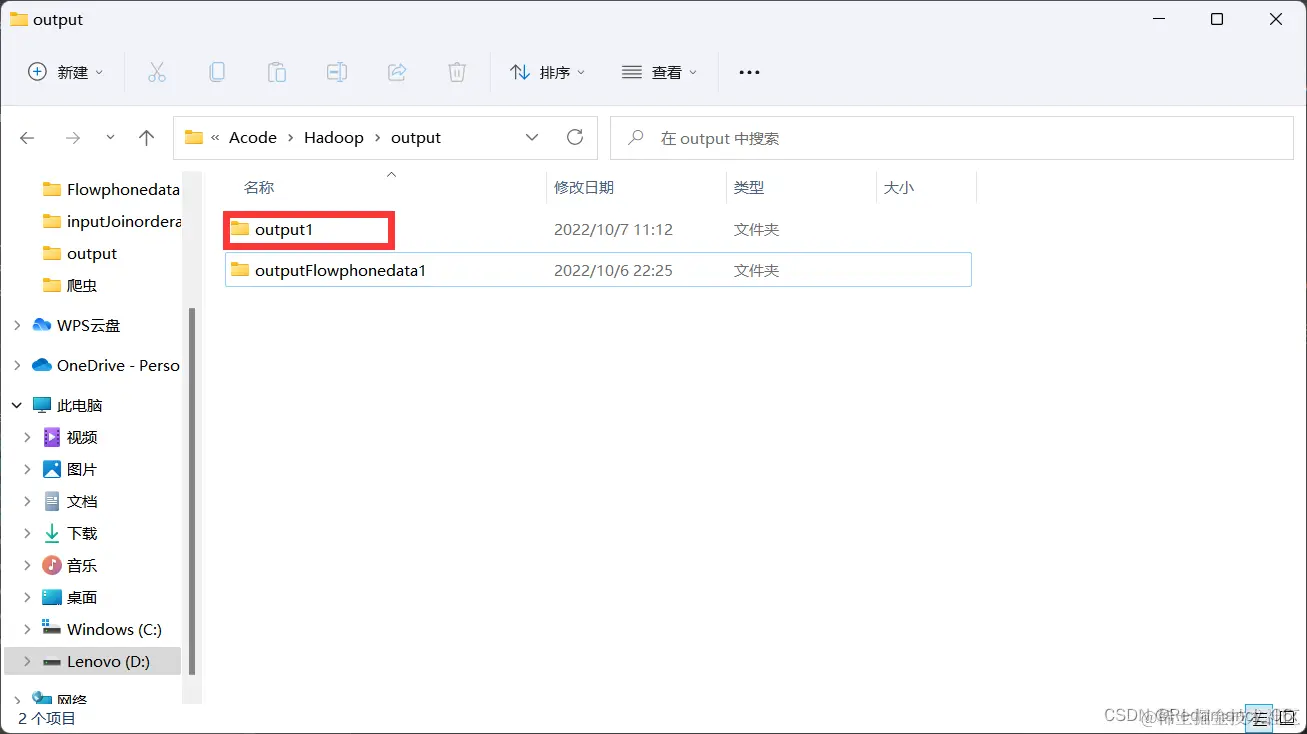Expand the 音乐 tree node

28,566
